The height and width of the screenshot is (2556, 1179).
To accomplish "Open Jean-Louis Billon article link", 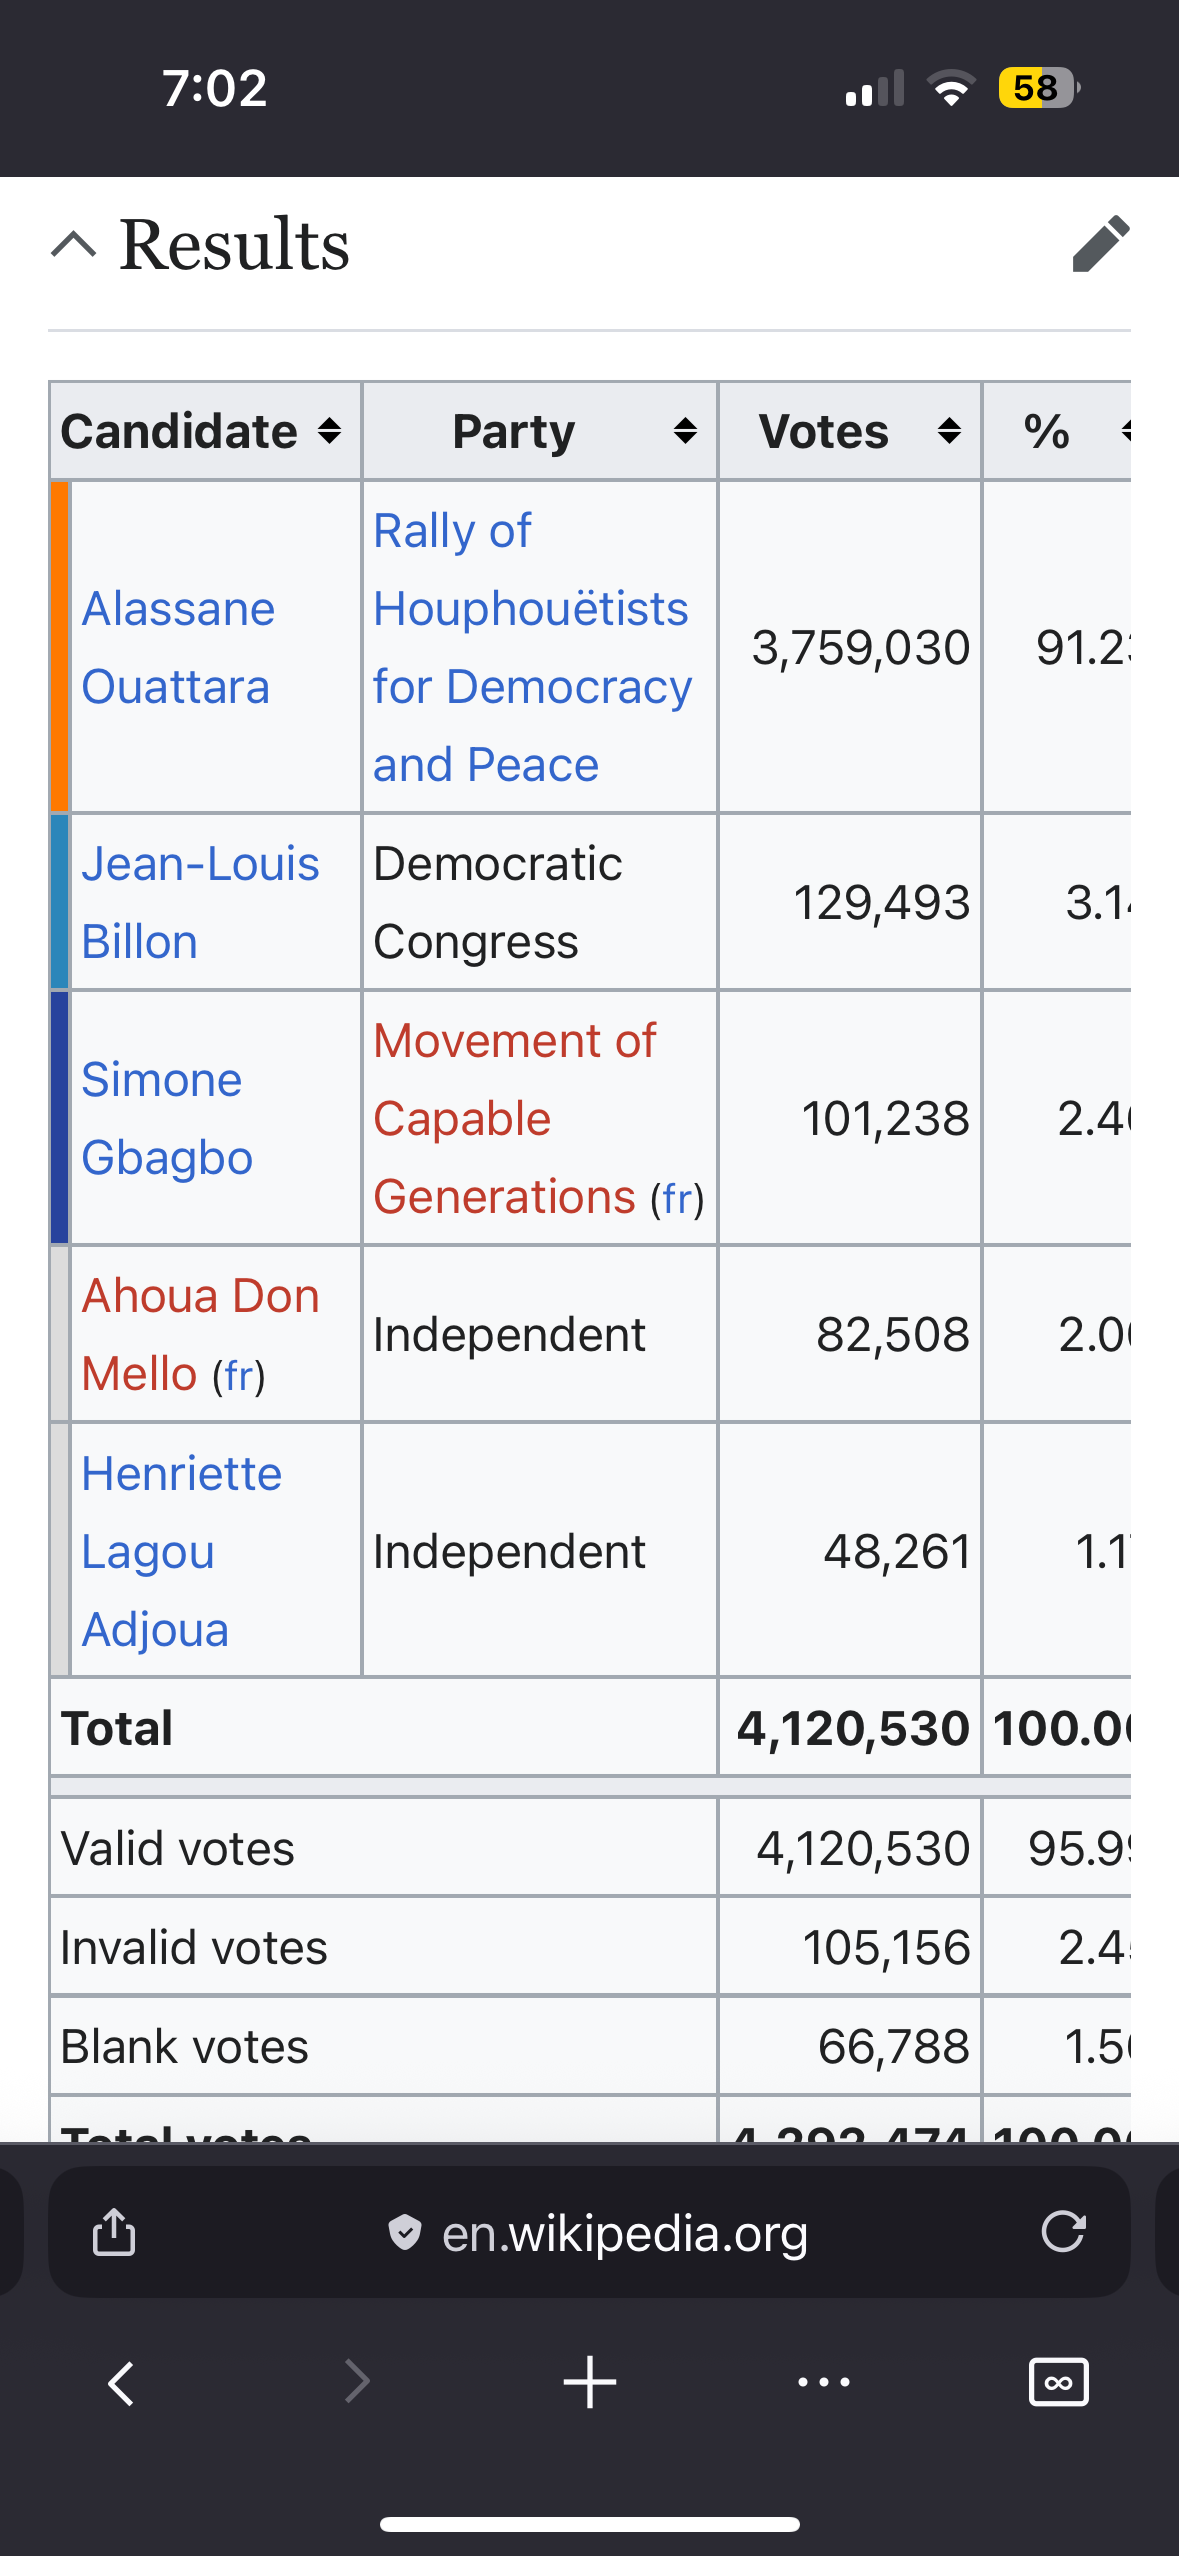I will coord(199,903).
